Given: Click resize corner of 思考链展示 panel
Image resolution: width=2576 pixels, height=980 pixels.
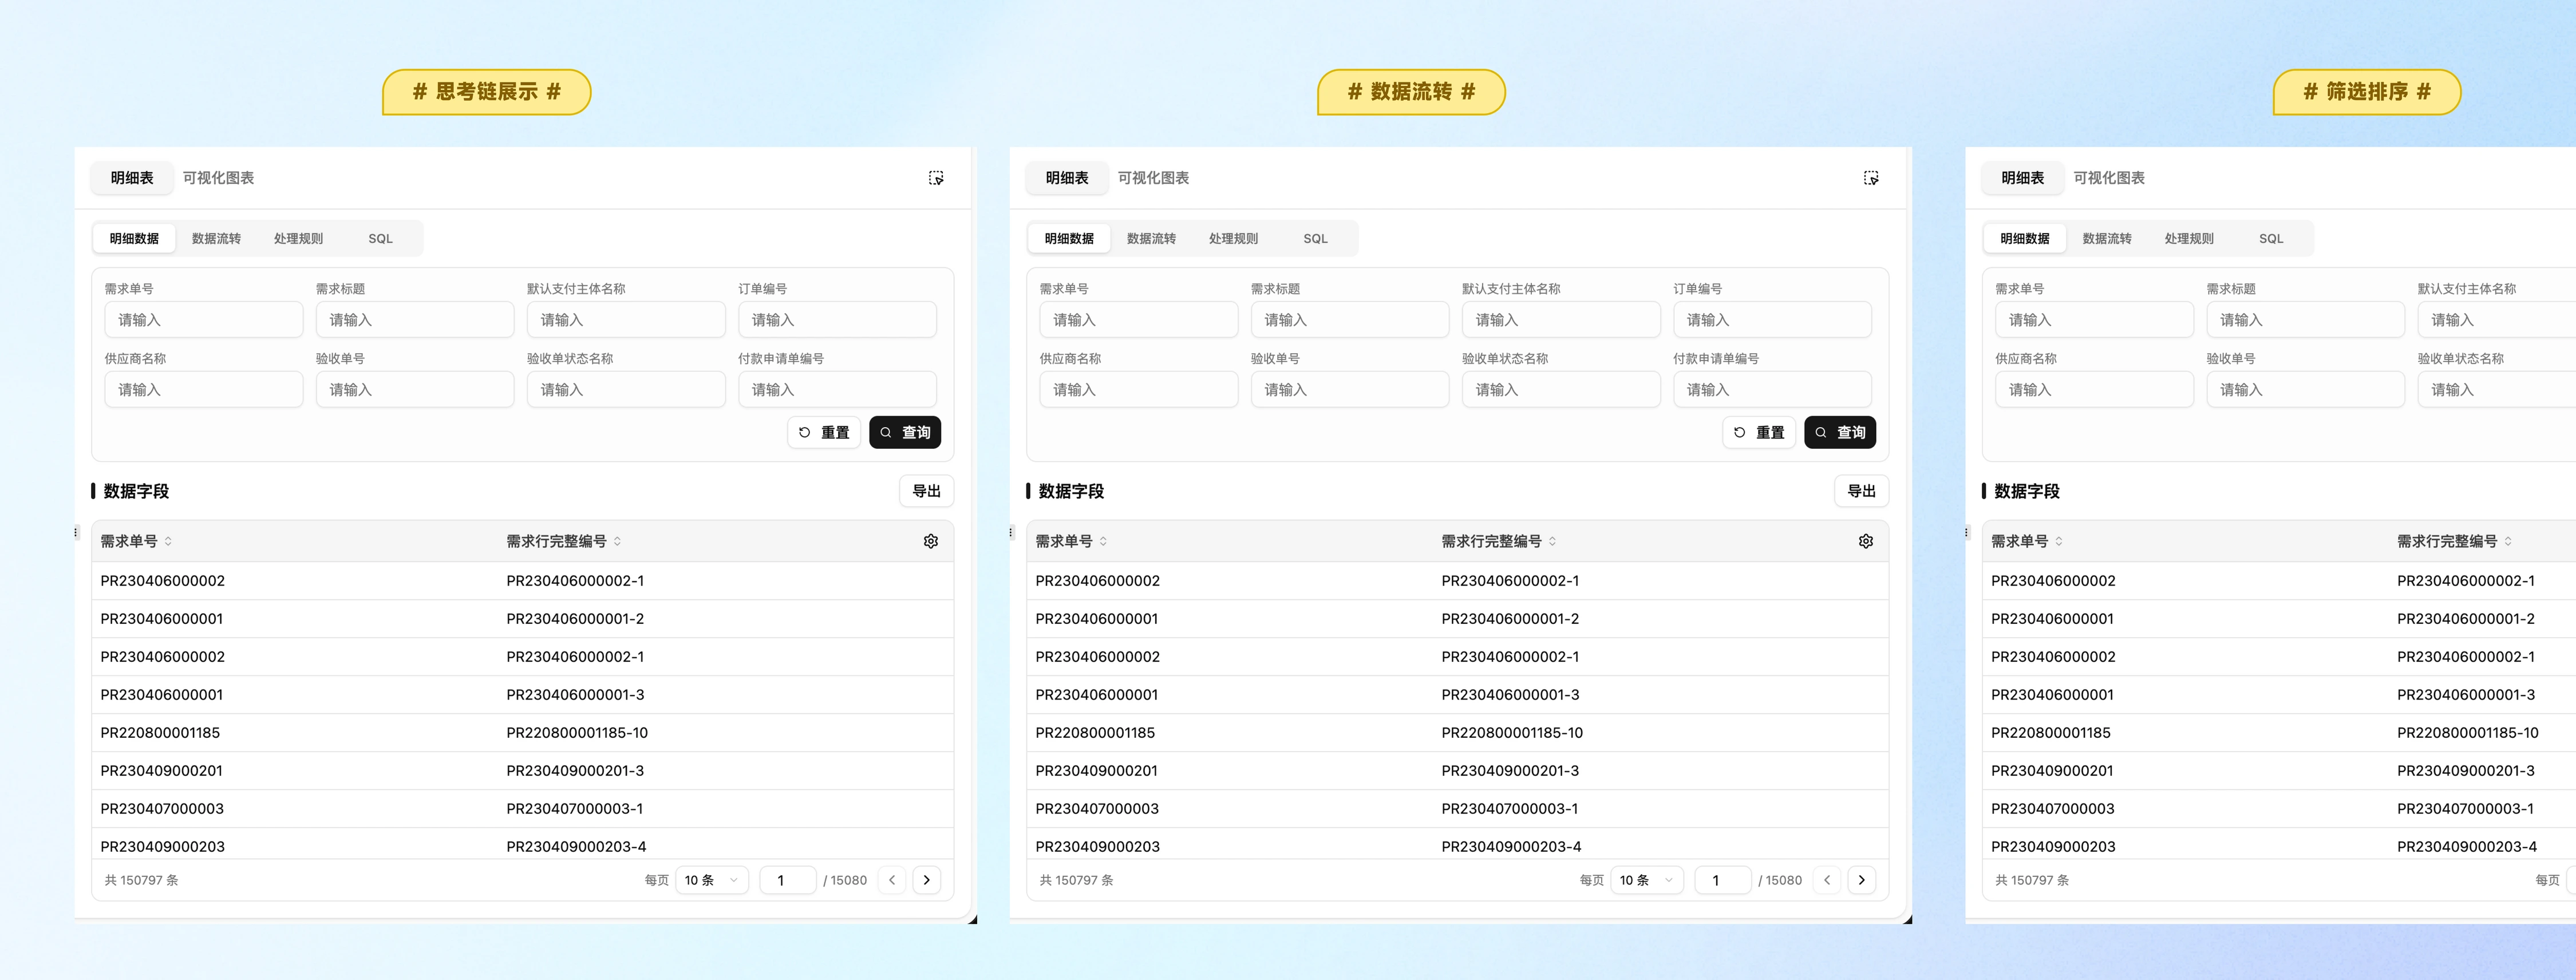Looking at the screenshot, I should pos(973,919).
